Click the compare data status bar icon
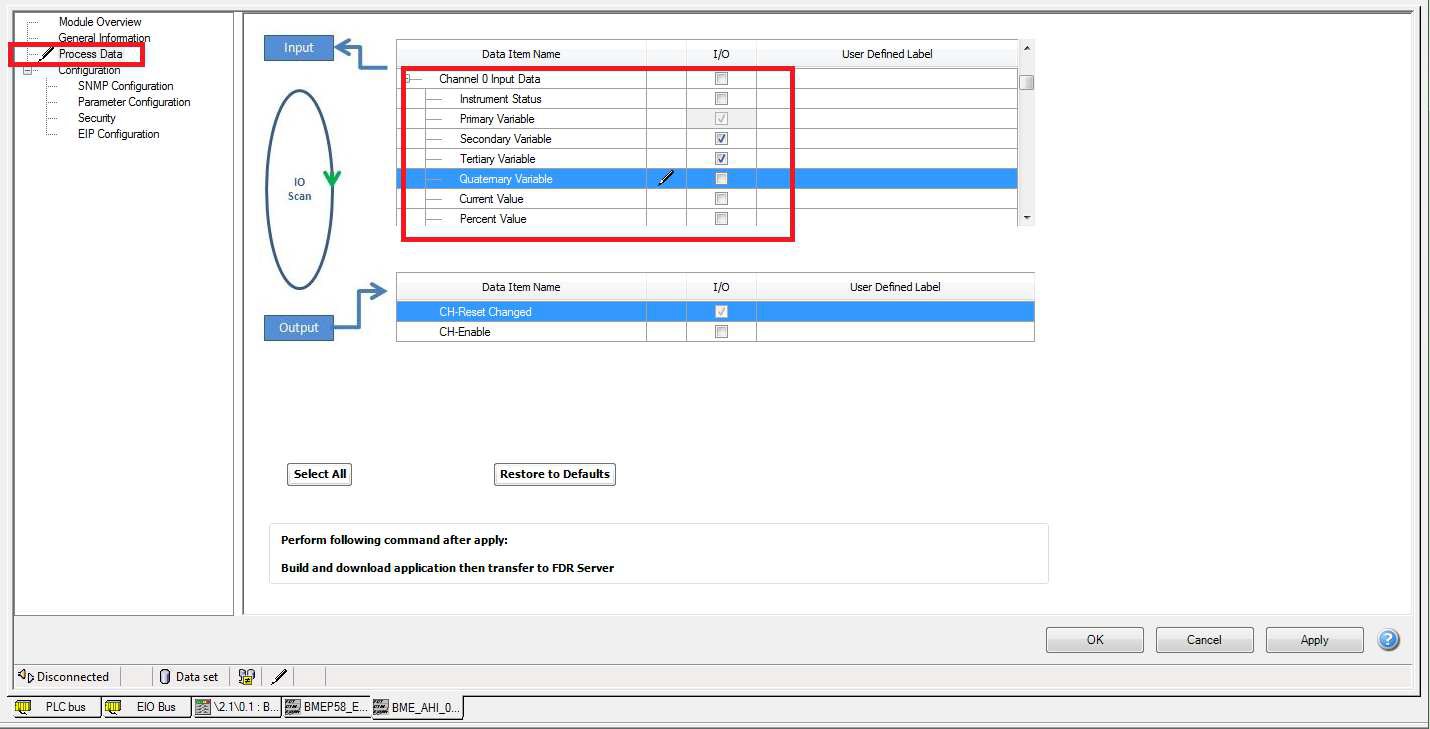Image resolution: width=1430 pixels, height=729 pixels. pyautogui.click(x=246, y=677)
